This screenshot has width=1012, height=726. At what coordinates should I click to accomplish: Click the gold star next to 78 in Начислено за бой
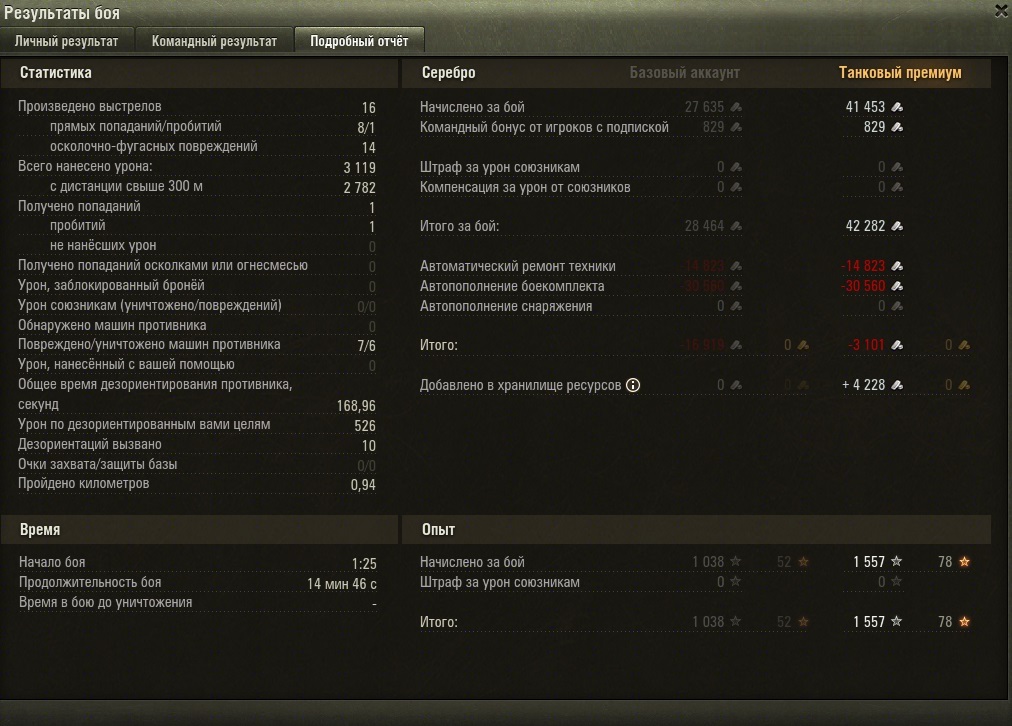click(964, 562)
